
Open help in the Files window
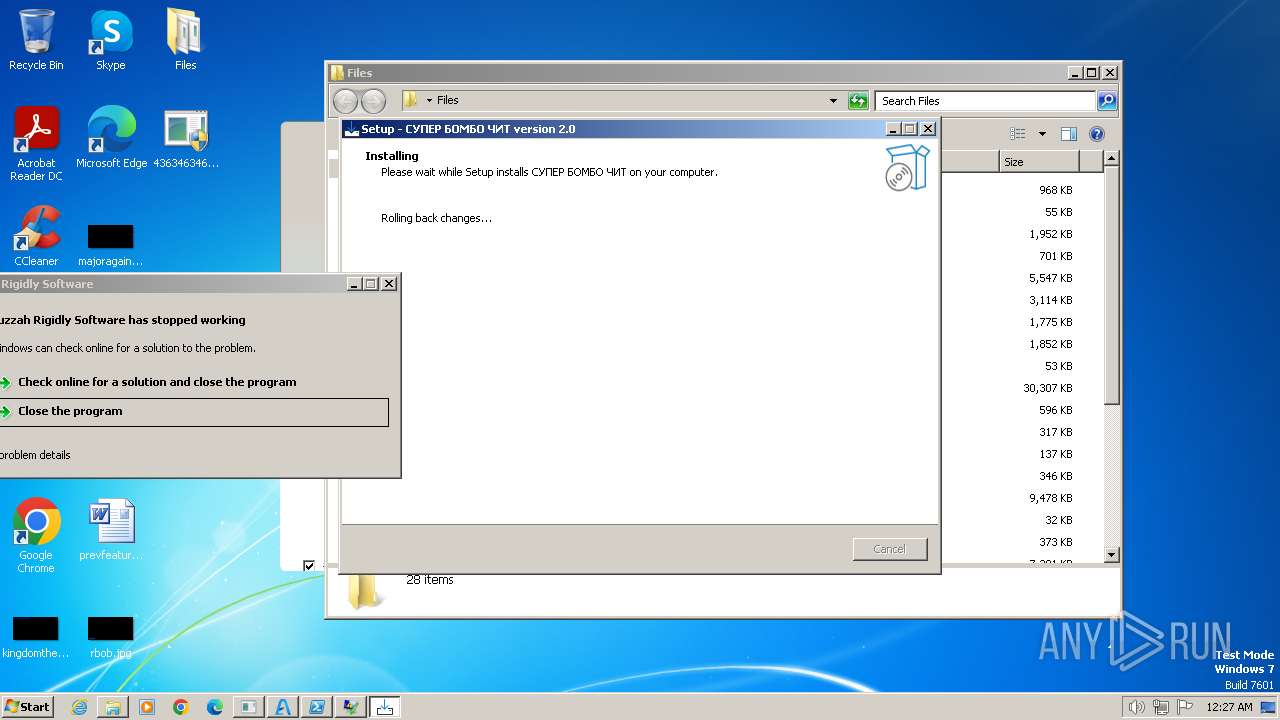click(1096, 134)
